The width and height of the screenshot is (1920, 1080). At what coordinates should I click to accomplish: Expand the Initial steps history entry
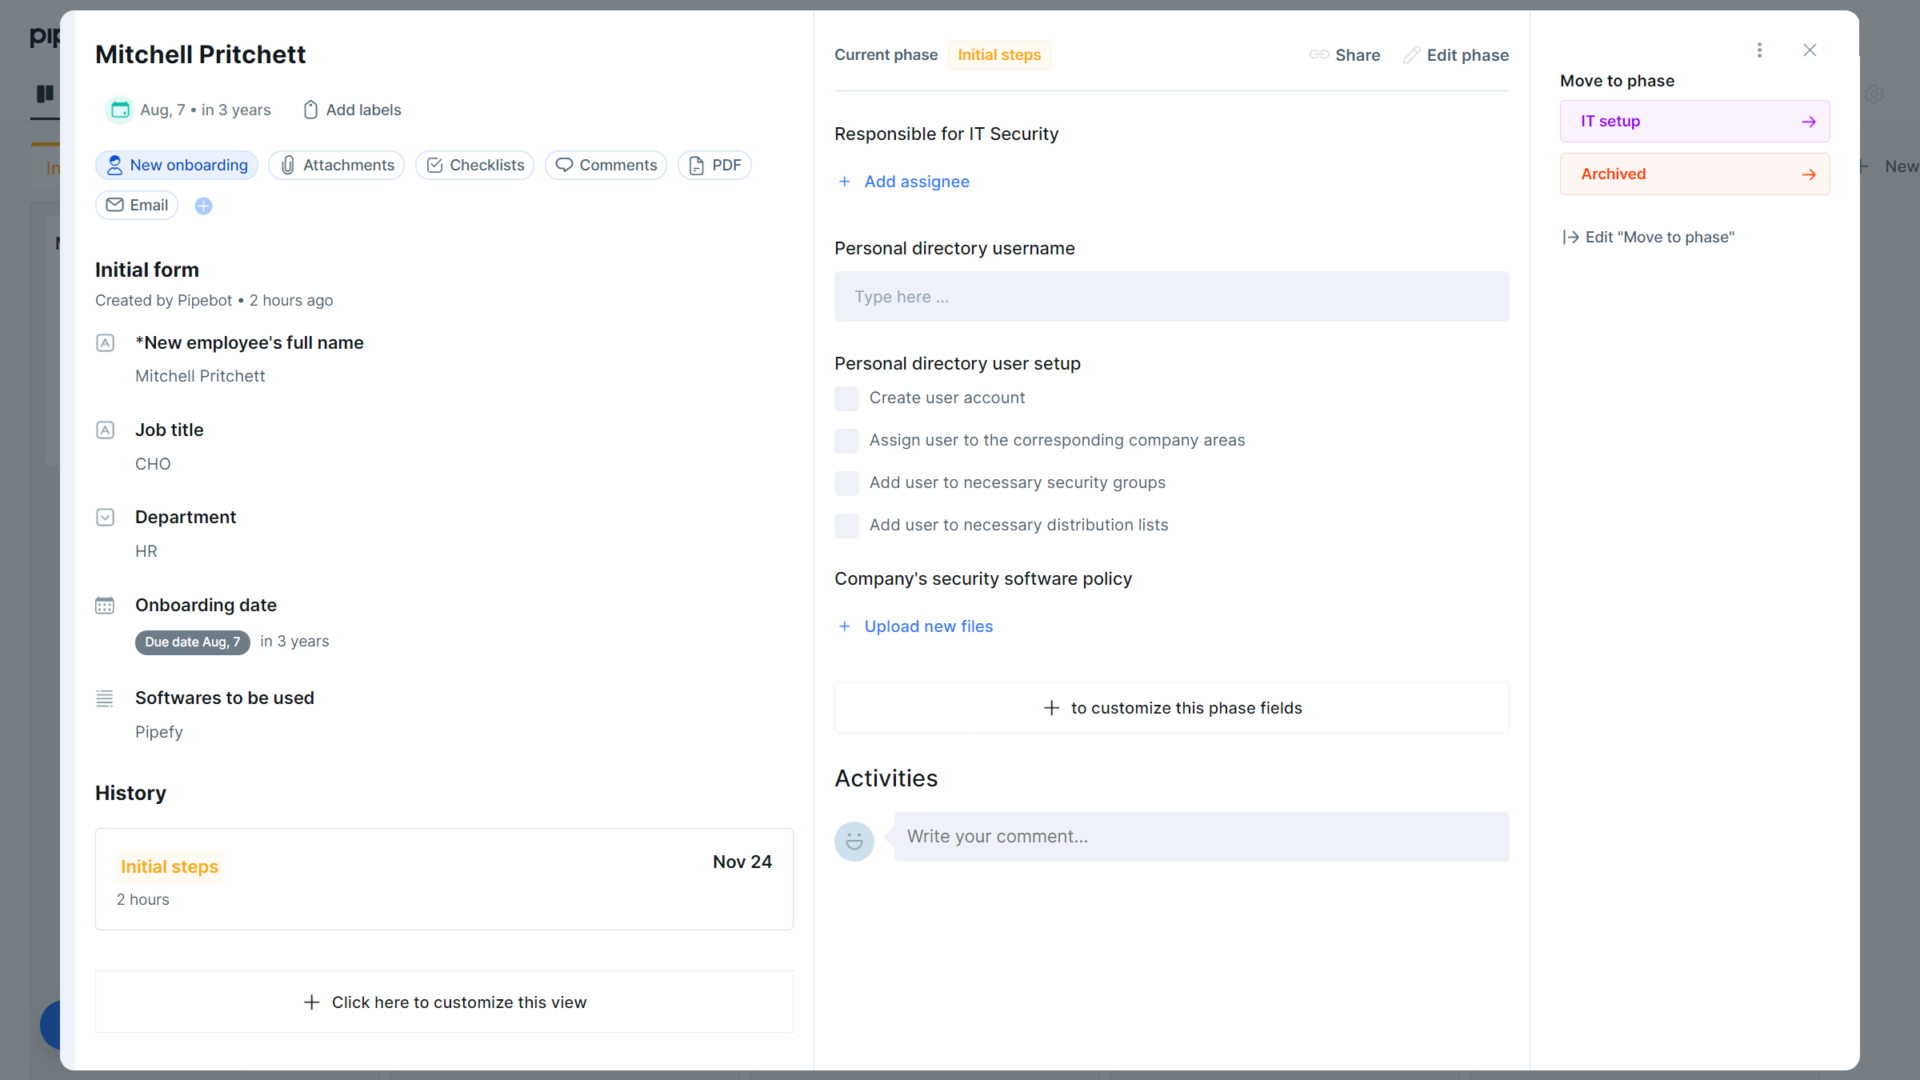click(x=169, y=867)
